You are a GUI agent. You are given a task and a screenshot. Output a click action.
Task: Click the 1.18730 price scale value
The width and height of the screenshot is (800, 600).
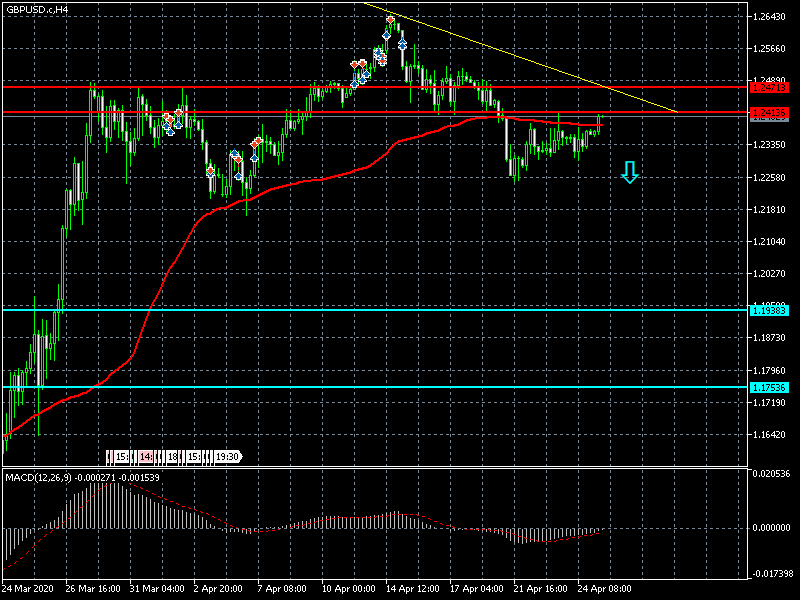click(x=769, y=338)
